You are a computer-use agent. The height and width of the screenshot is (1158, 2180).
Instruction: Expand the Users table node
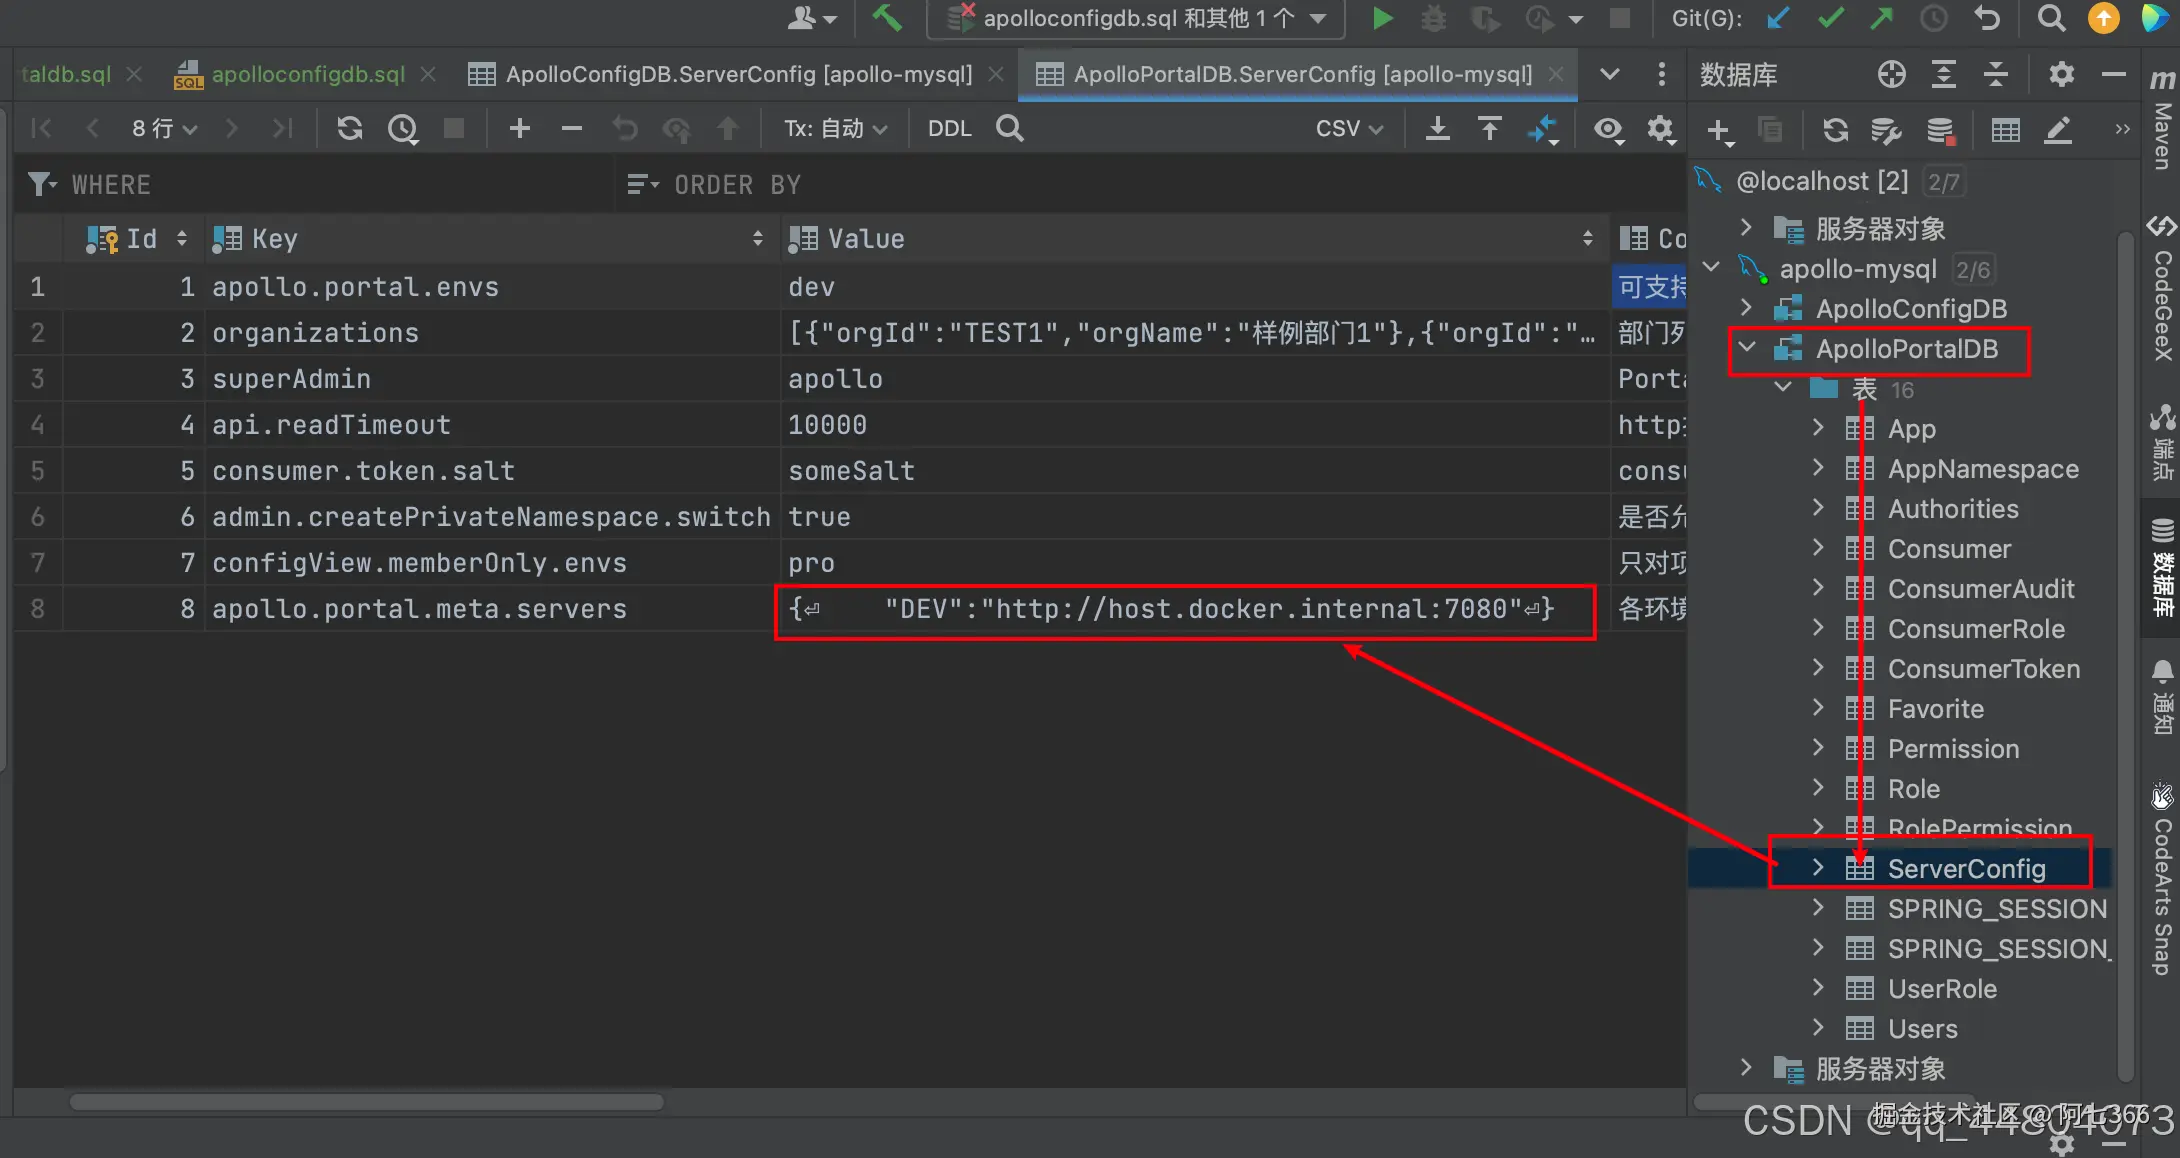1818,1028
